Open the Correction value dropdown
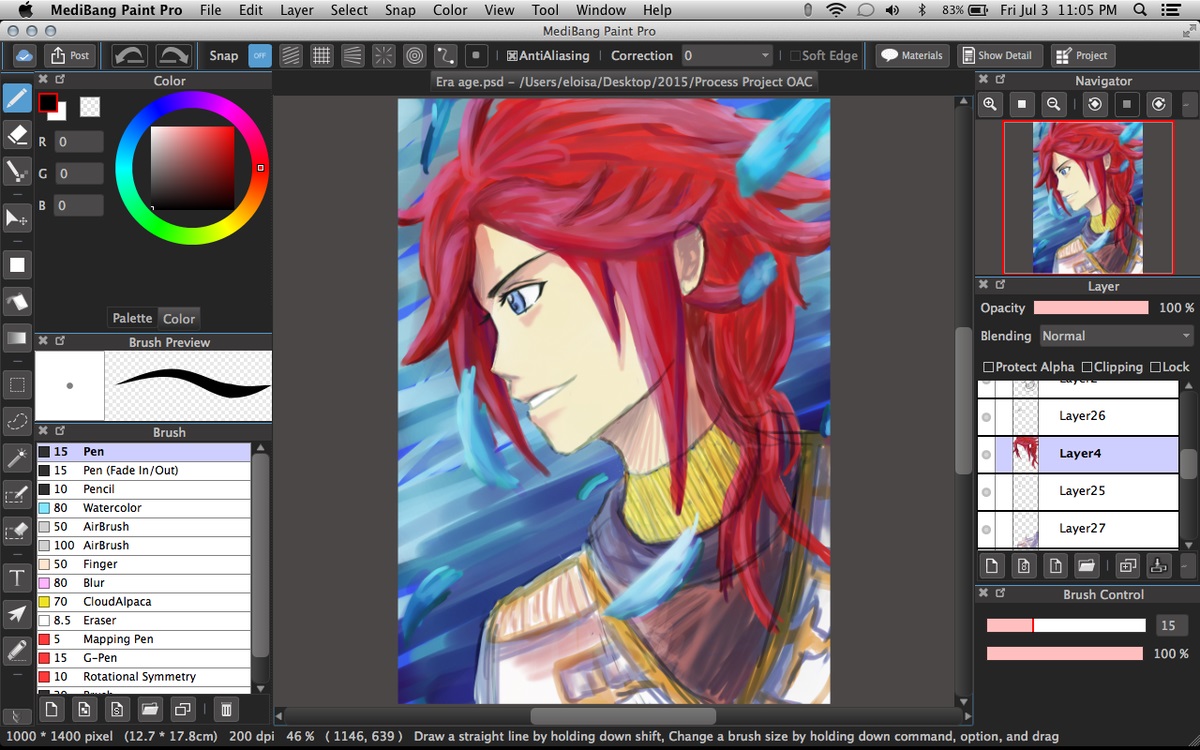This screenshot has height=750, width=1200. point(728,56)
